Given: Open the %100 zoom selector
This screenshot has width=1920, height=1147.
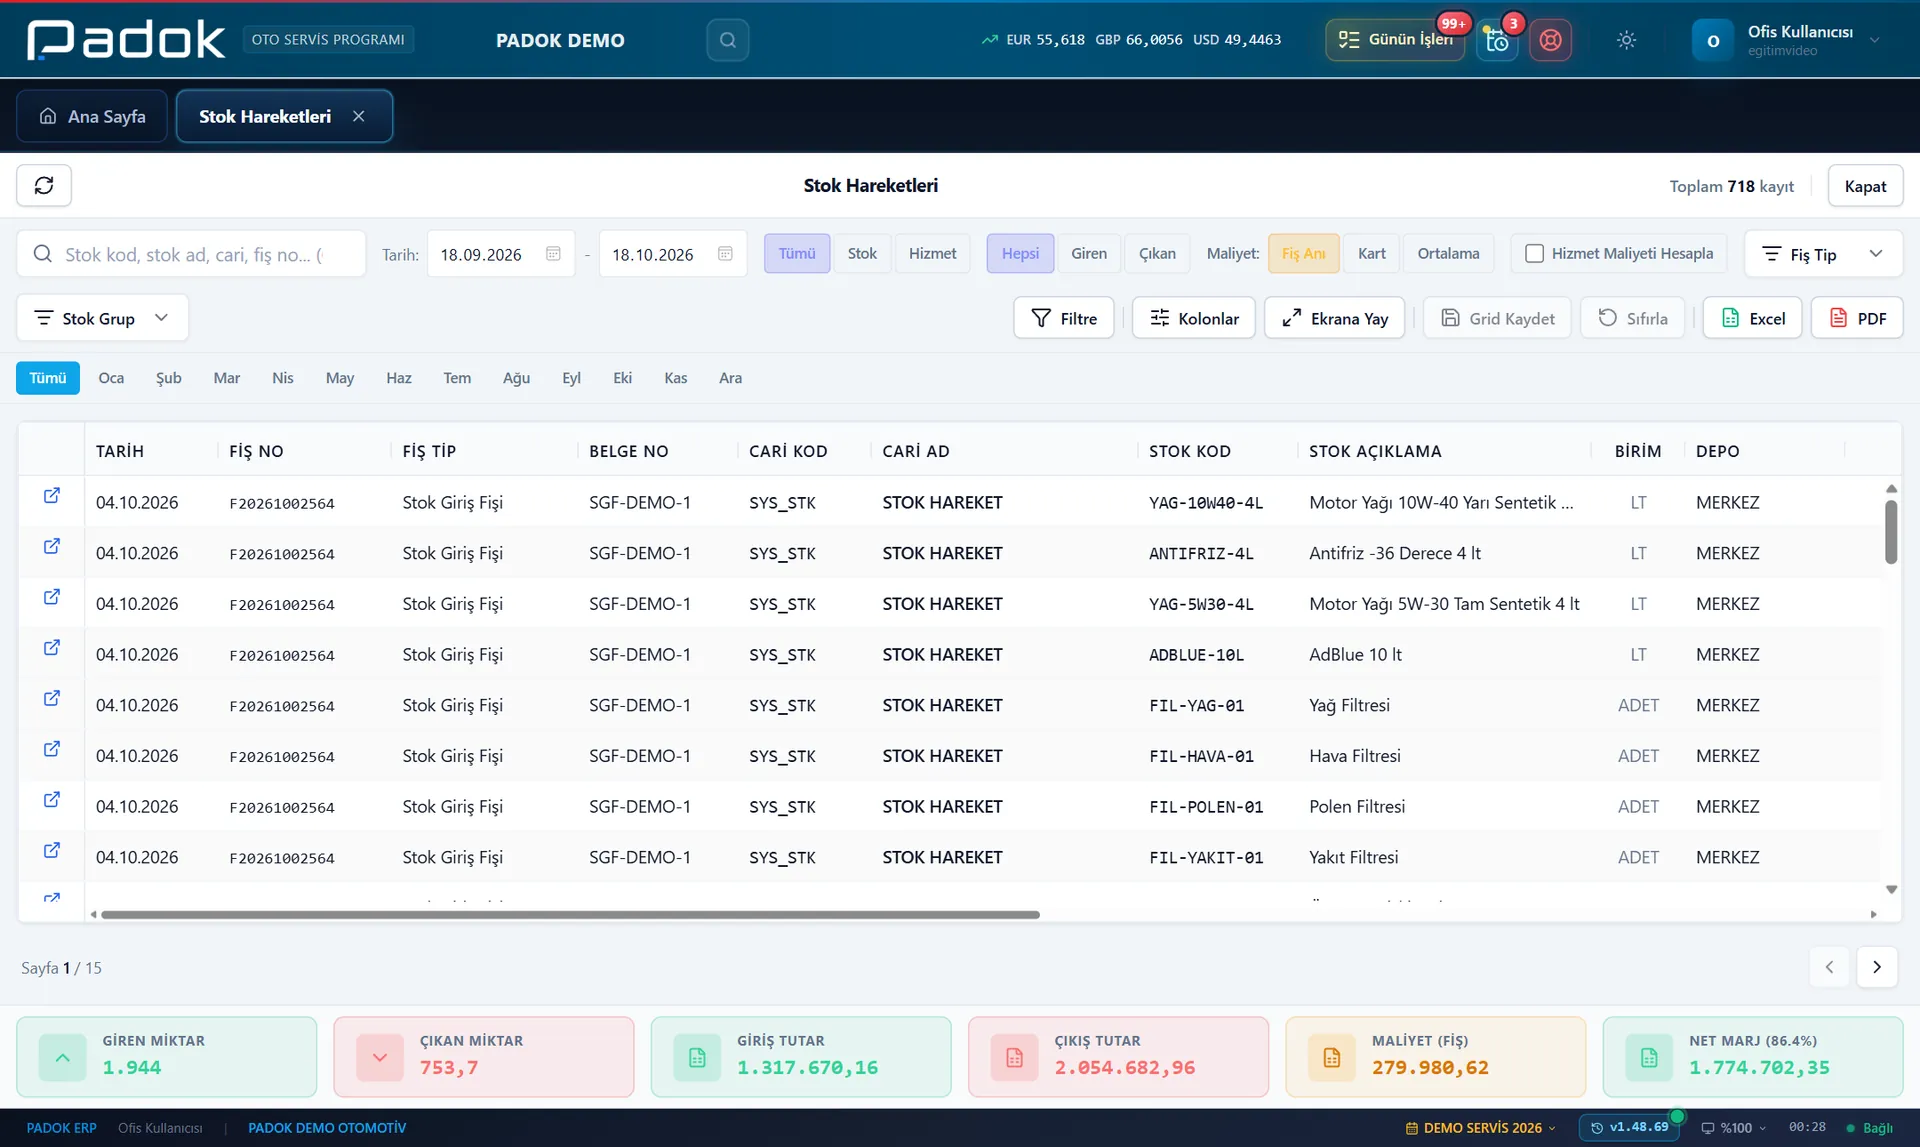Looking at the screenshot, I should tap(1734, 1128).
